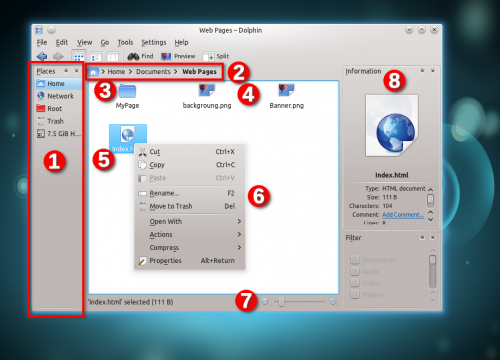500x360 pixels.
Task: Click the Index.html preview thumbnail
Action: [x=392, y=126]
